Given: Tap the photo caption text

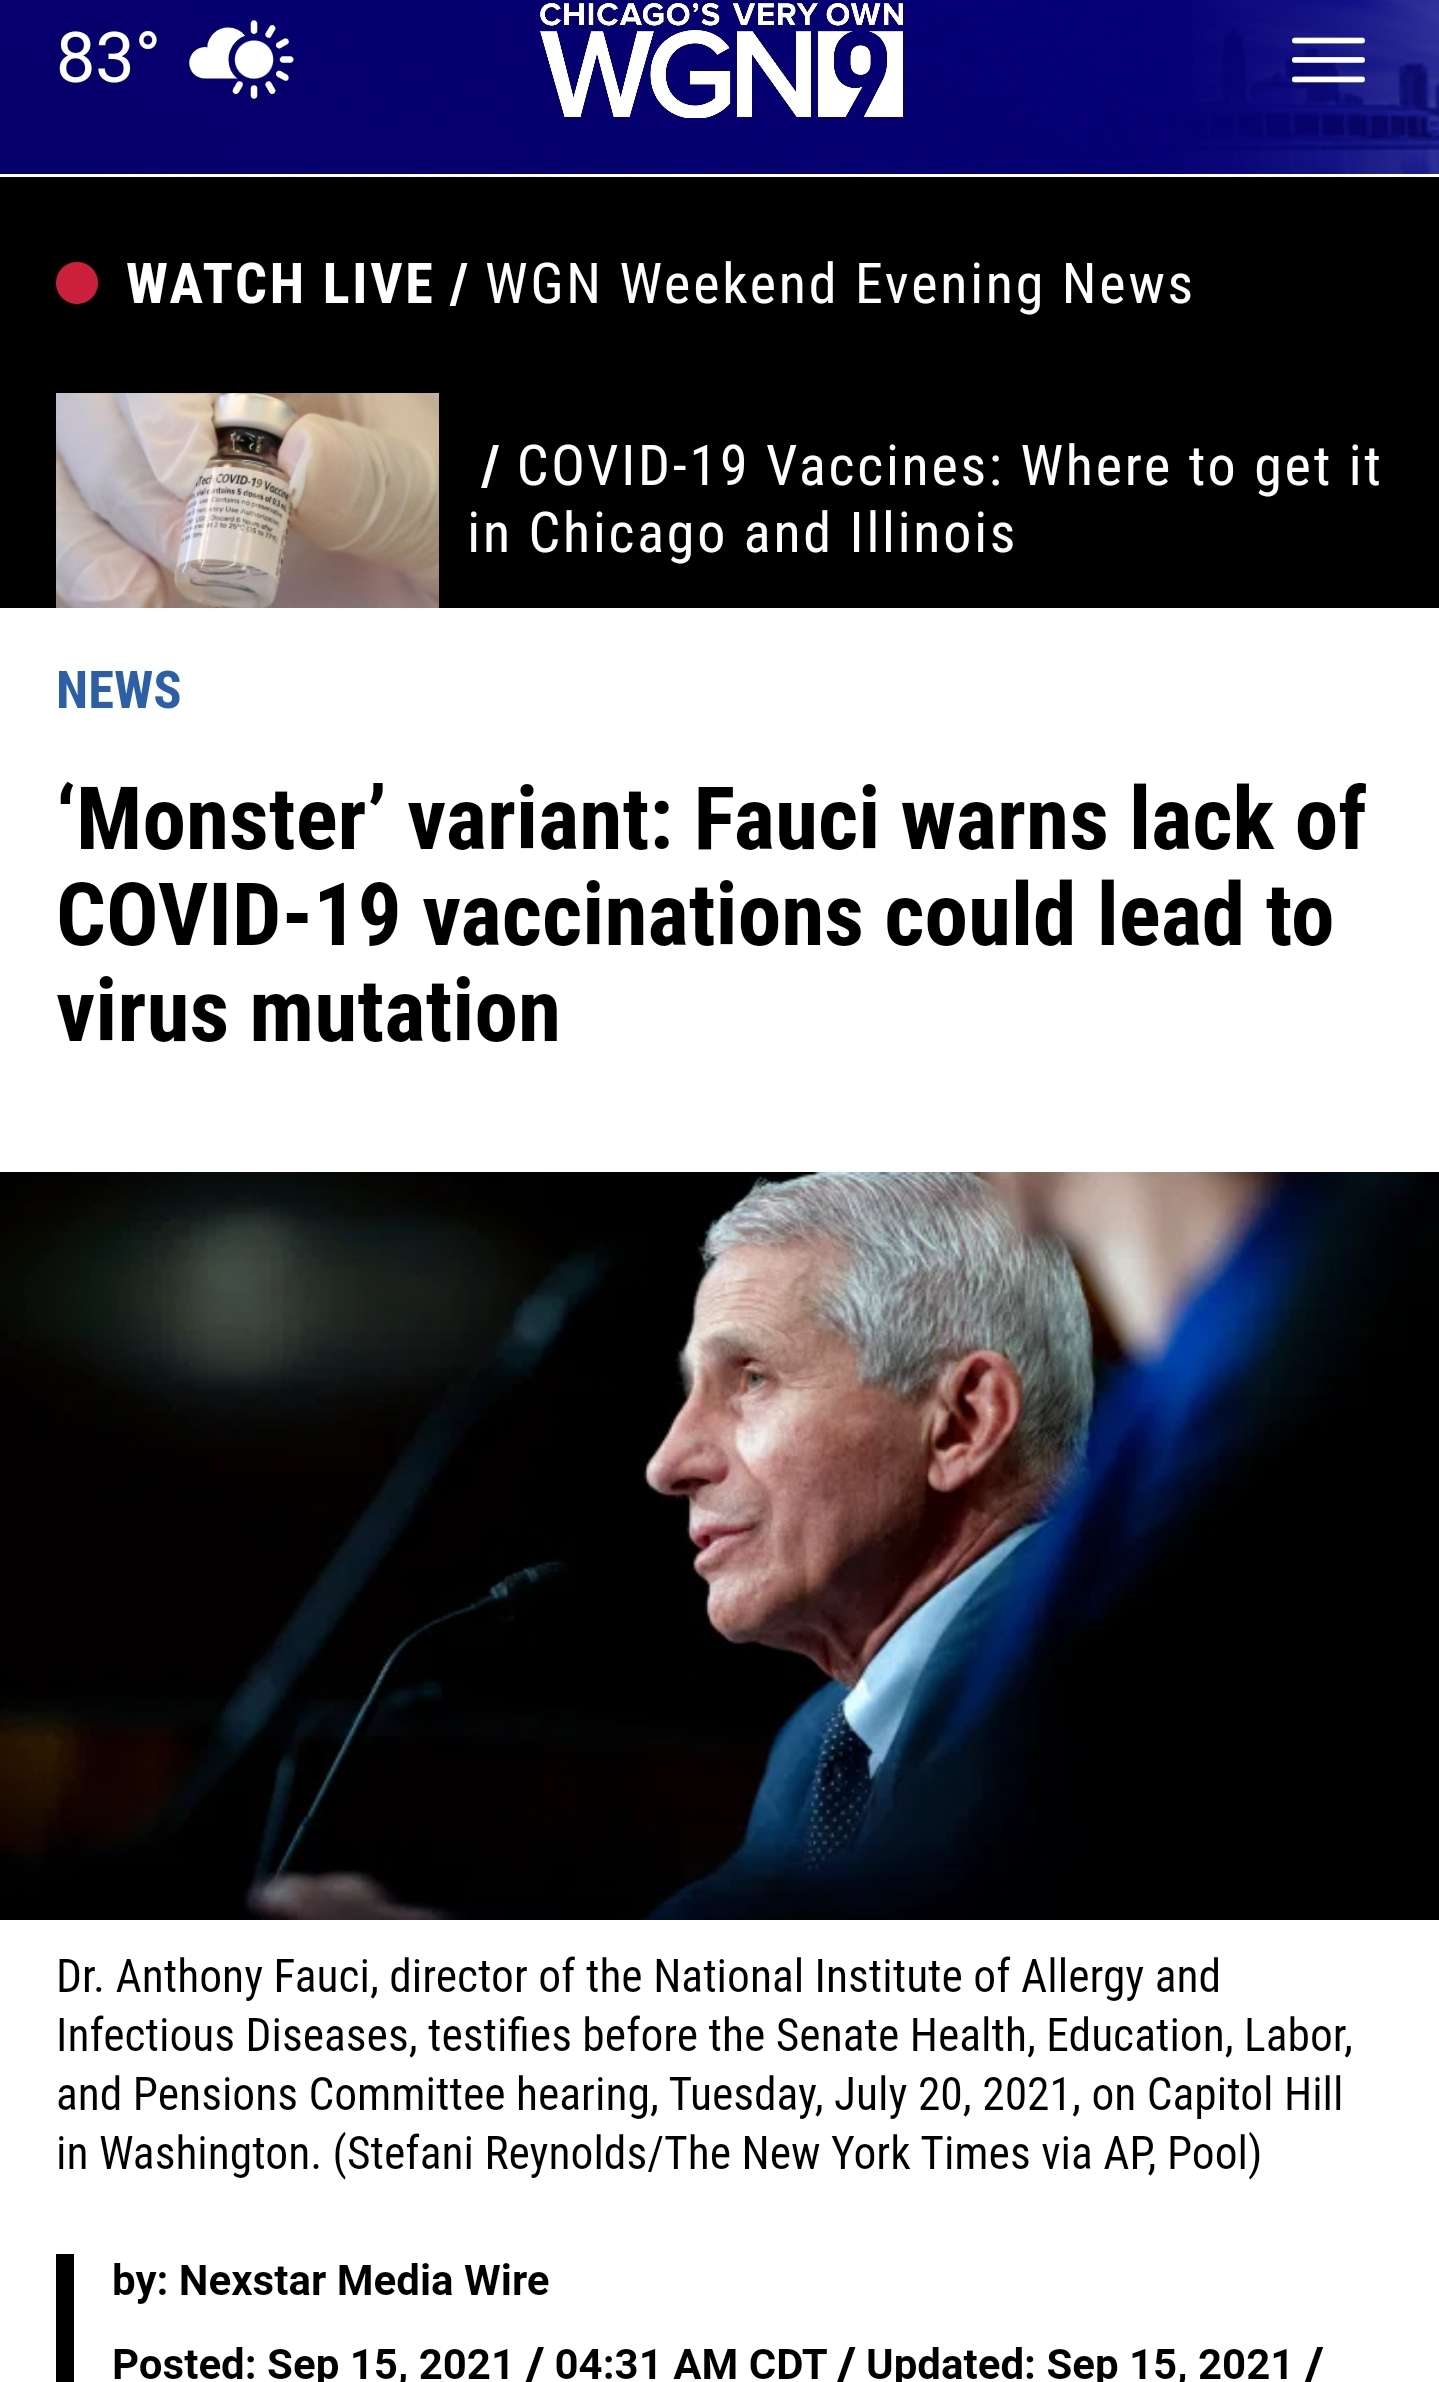Looking at the screenshot, I should [x=705, y=2065].
